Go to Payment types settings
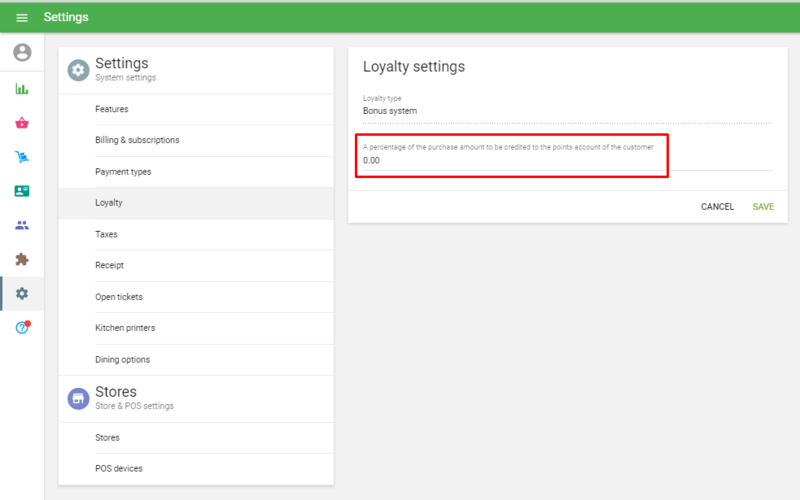 coord(123,172)
